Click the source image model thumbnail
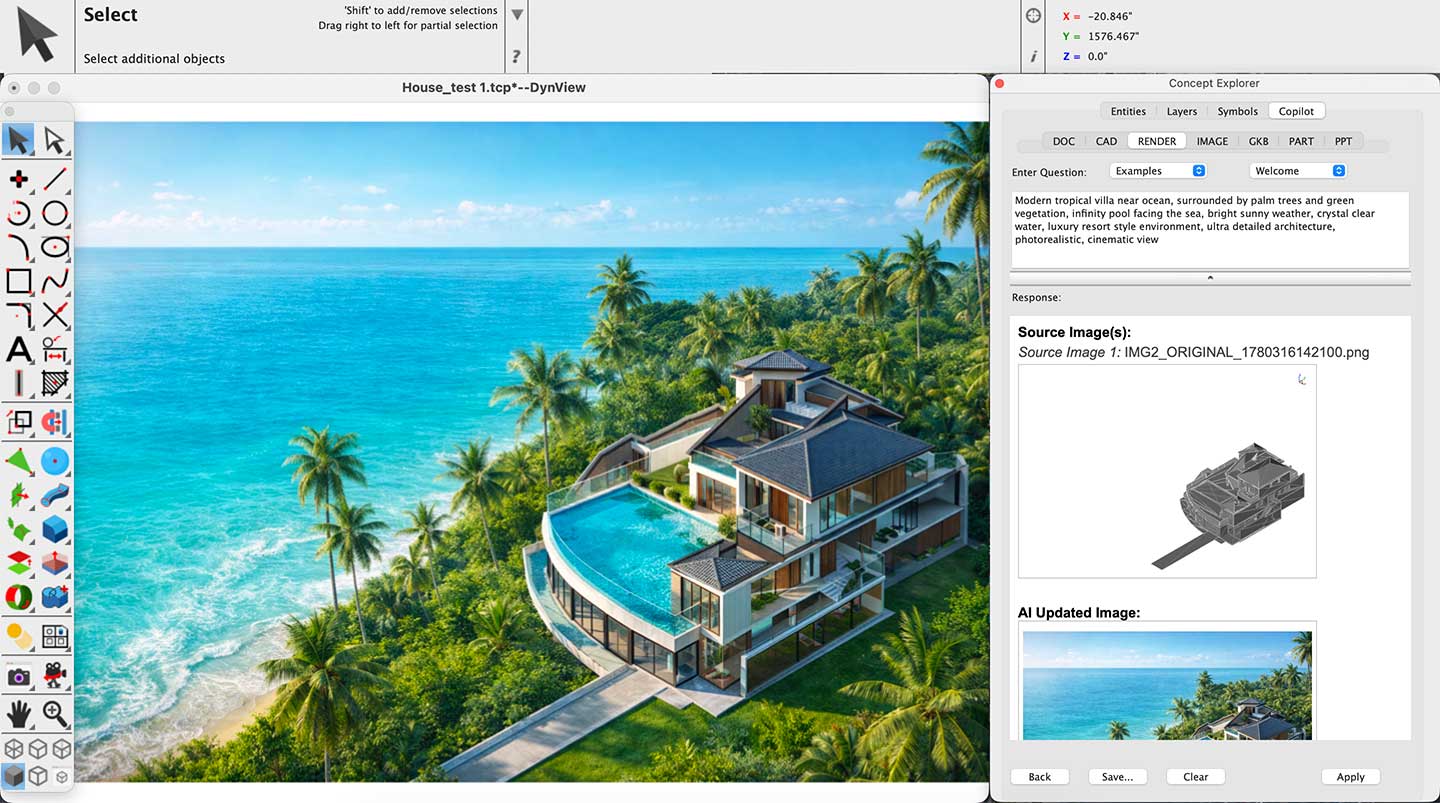This screenshot has width=1440, height=803. pos(1167,471)
